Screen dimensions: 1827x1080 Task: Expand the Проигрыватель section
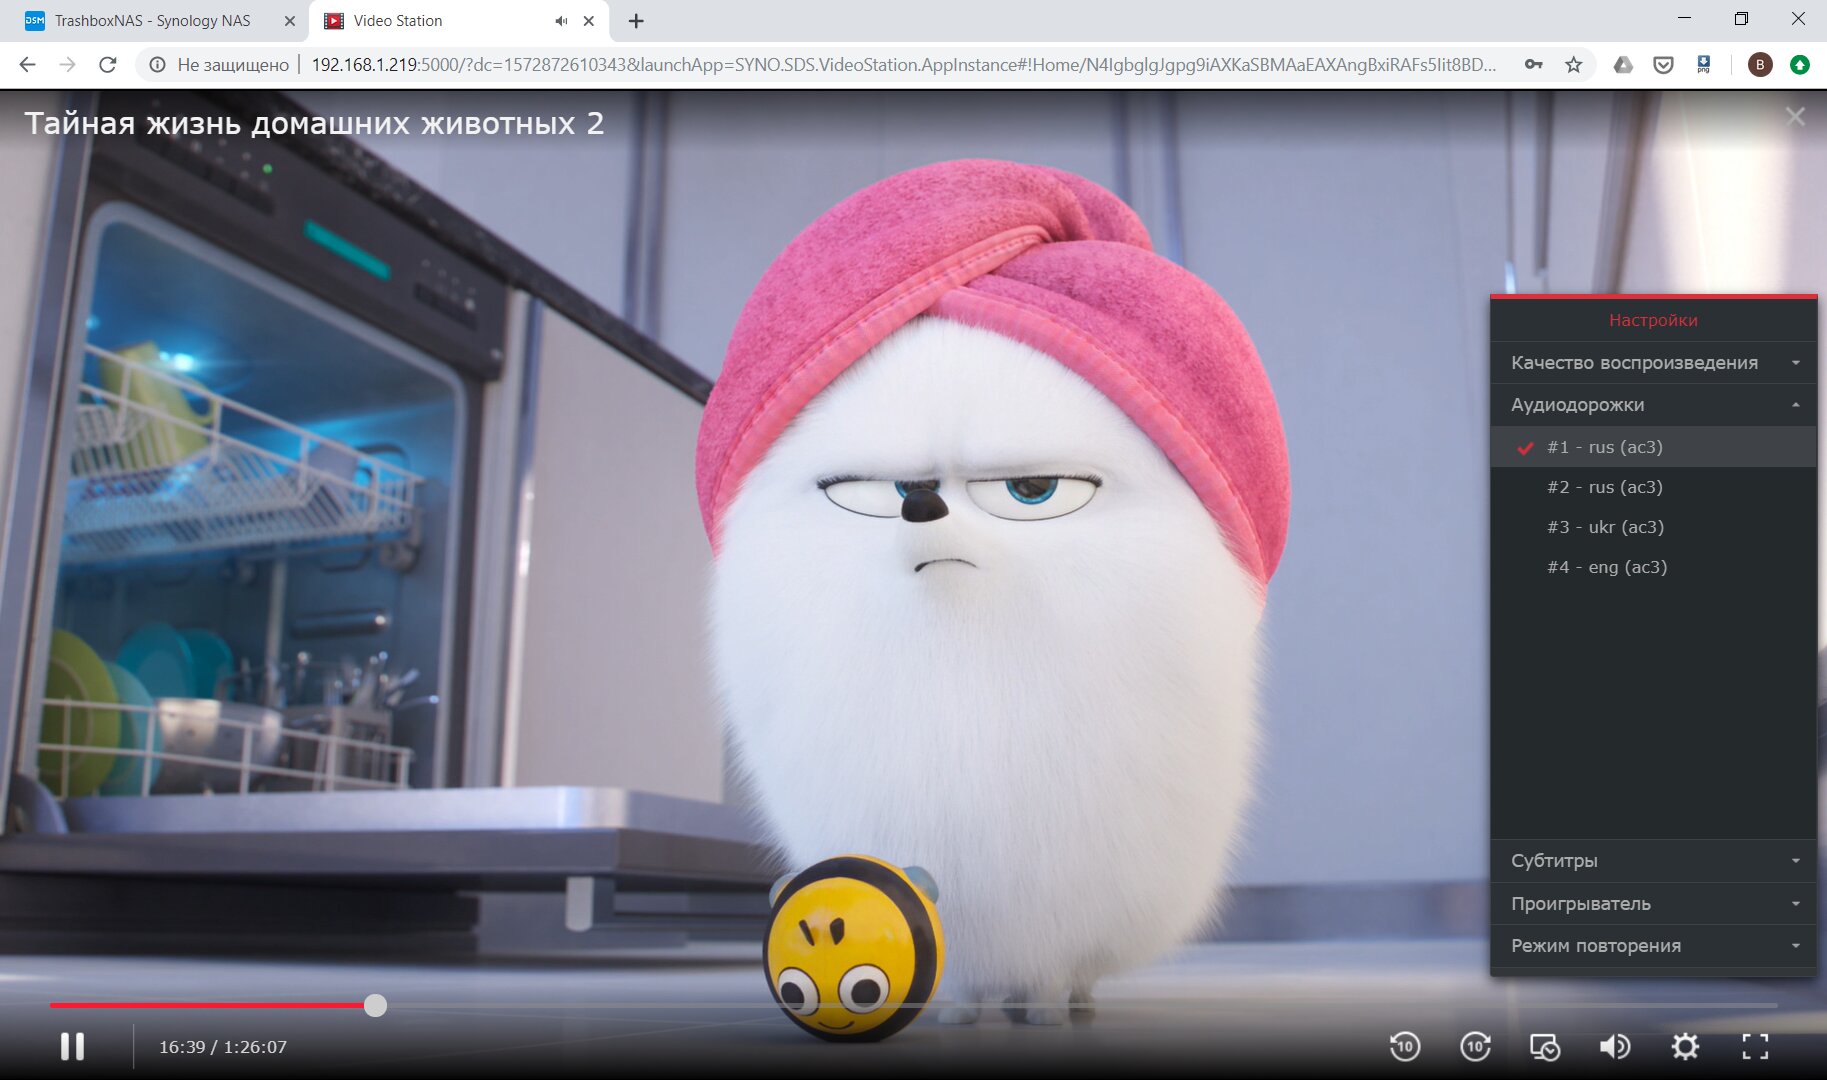pos(1653,903)
